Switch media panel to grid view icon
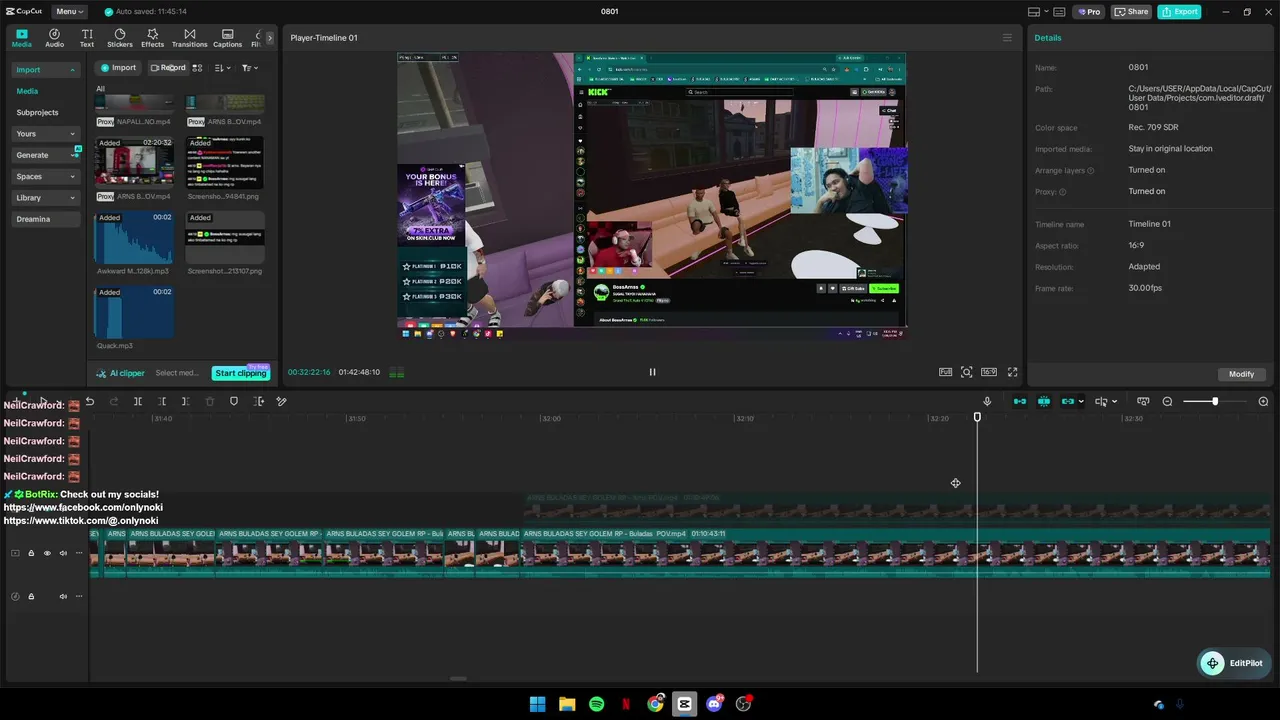 (197, 68)
